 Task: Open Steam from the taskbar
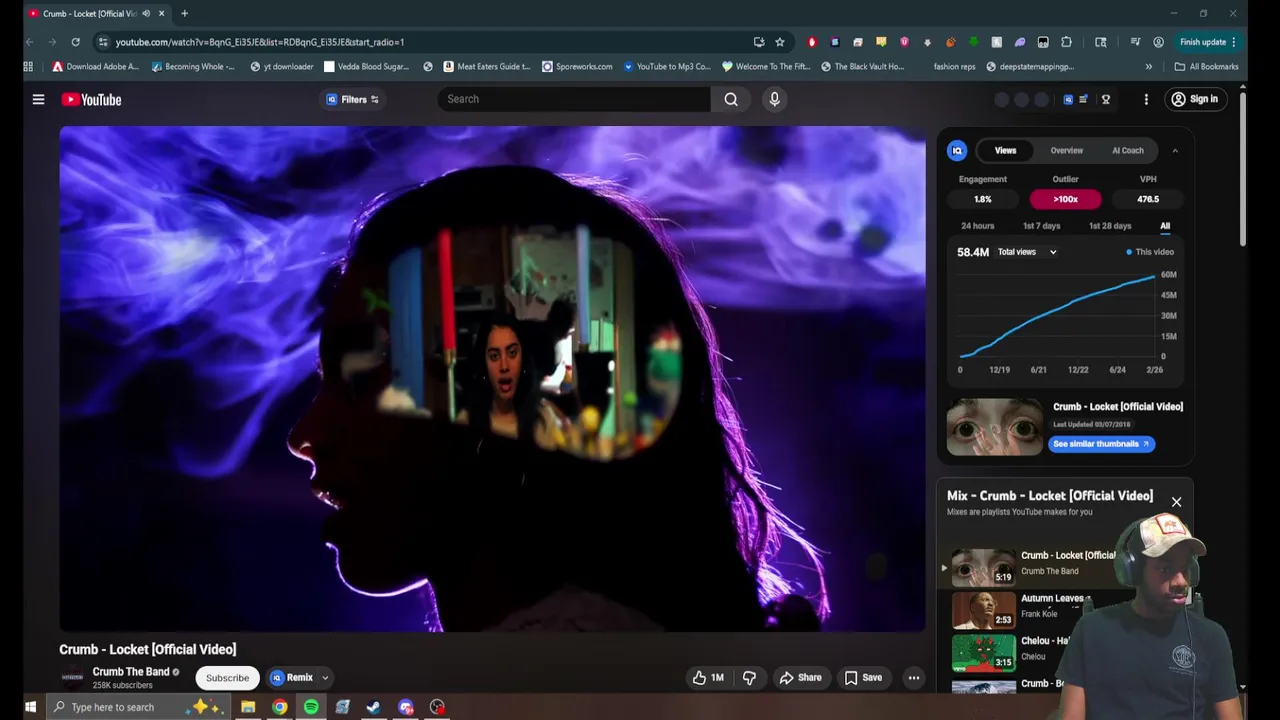point(373,707)
